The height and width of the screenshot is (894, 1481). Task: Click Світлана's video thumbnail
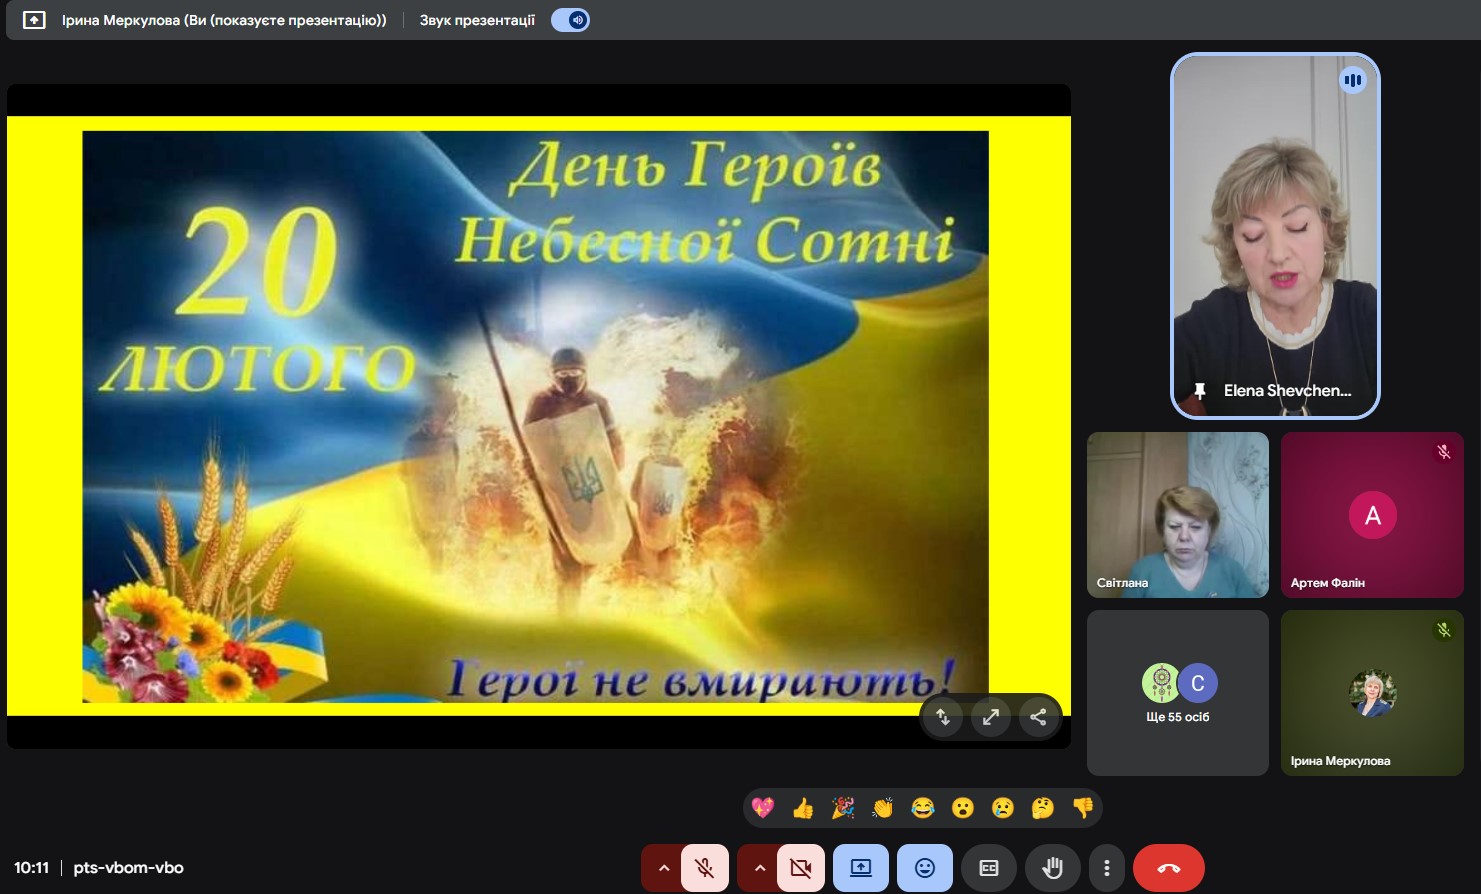[x=1177, y=514]
